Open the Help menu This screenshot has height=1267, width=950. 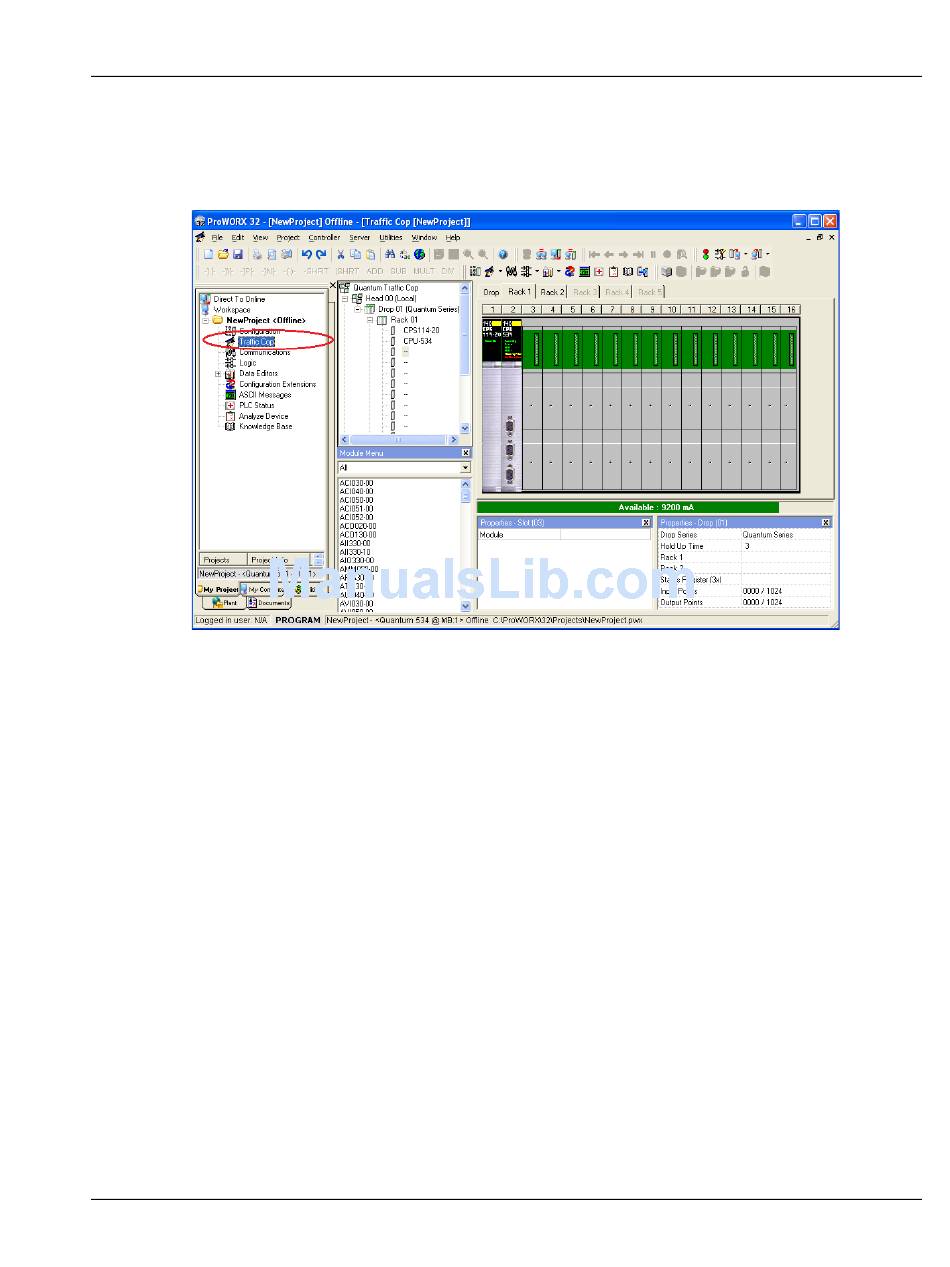coord(453,237)
